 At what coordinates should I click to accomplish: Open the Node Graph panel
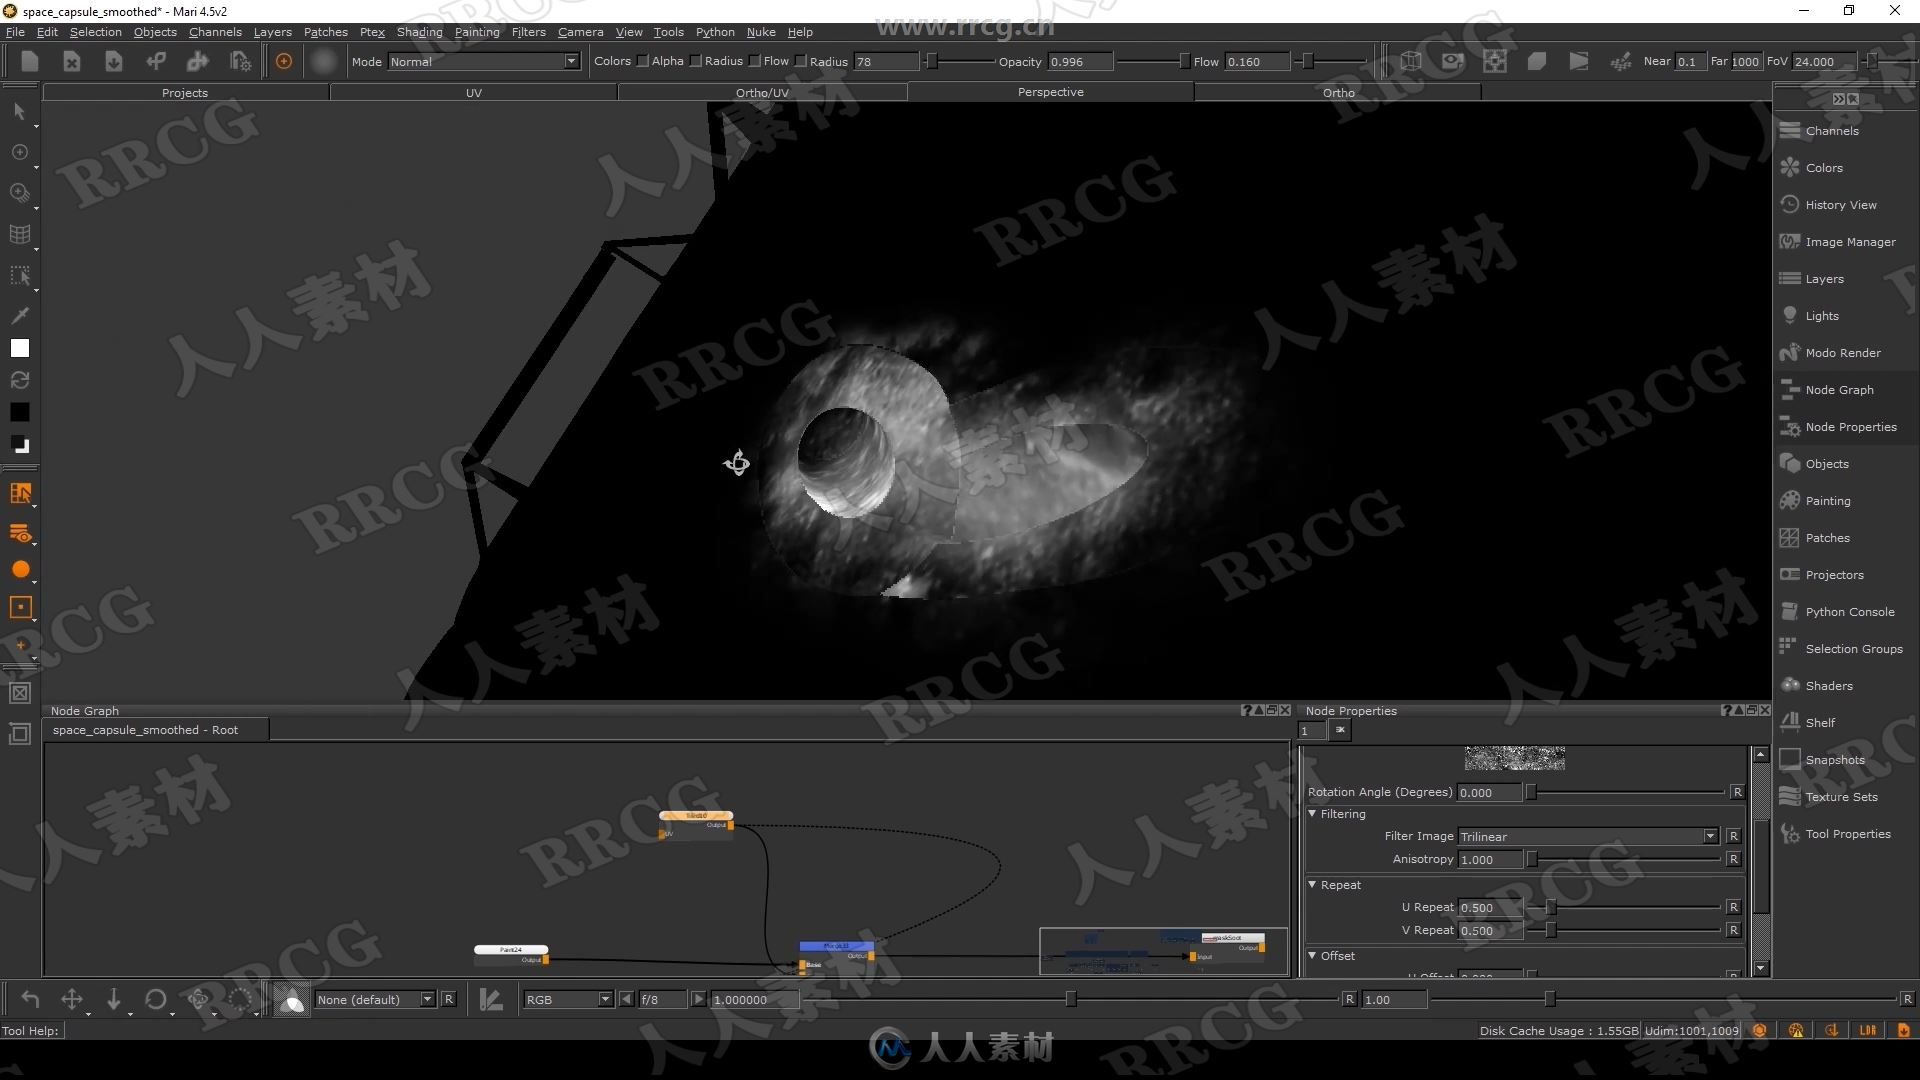tap(1840, 389)
